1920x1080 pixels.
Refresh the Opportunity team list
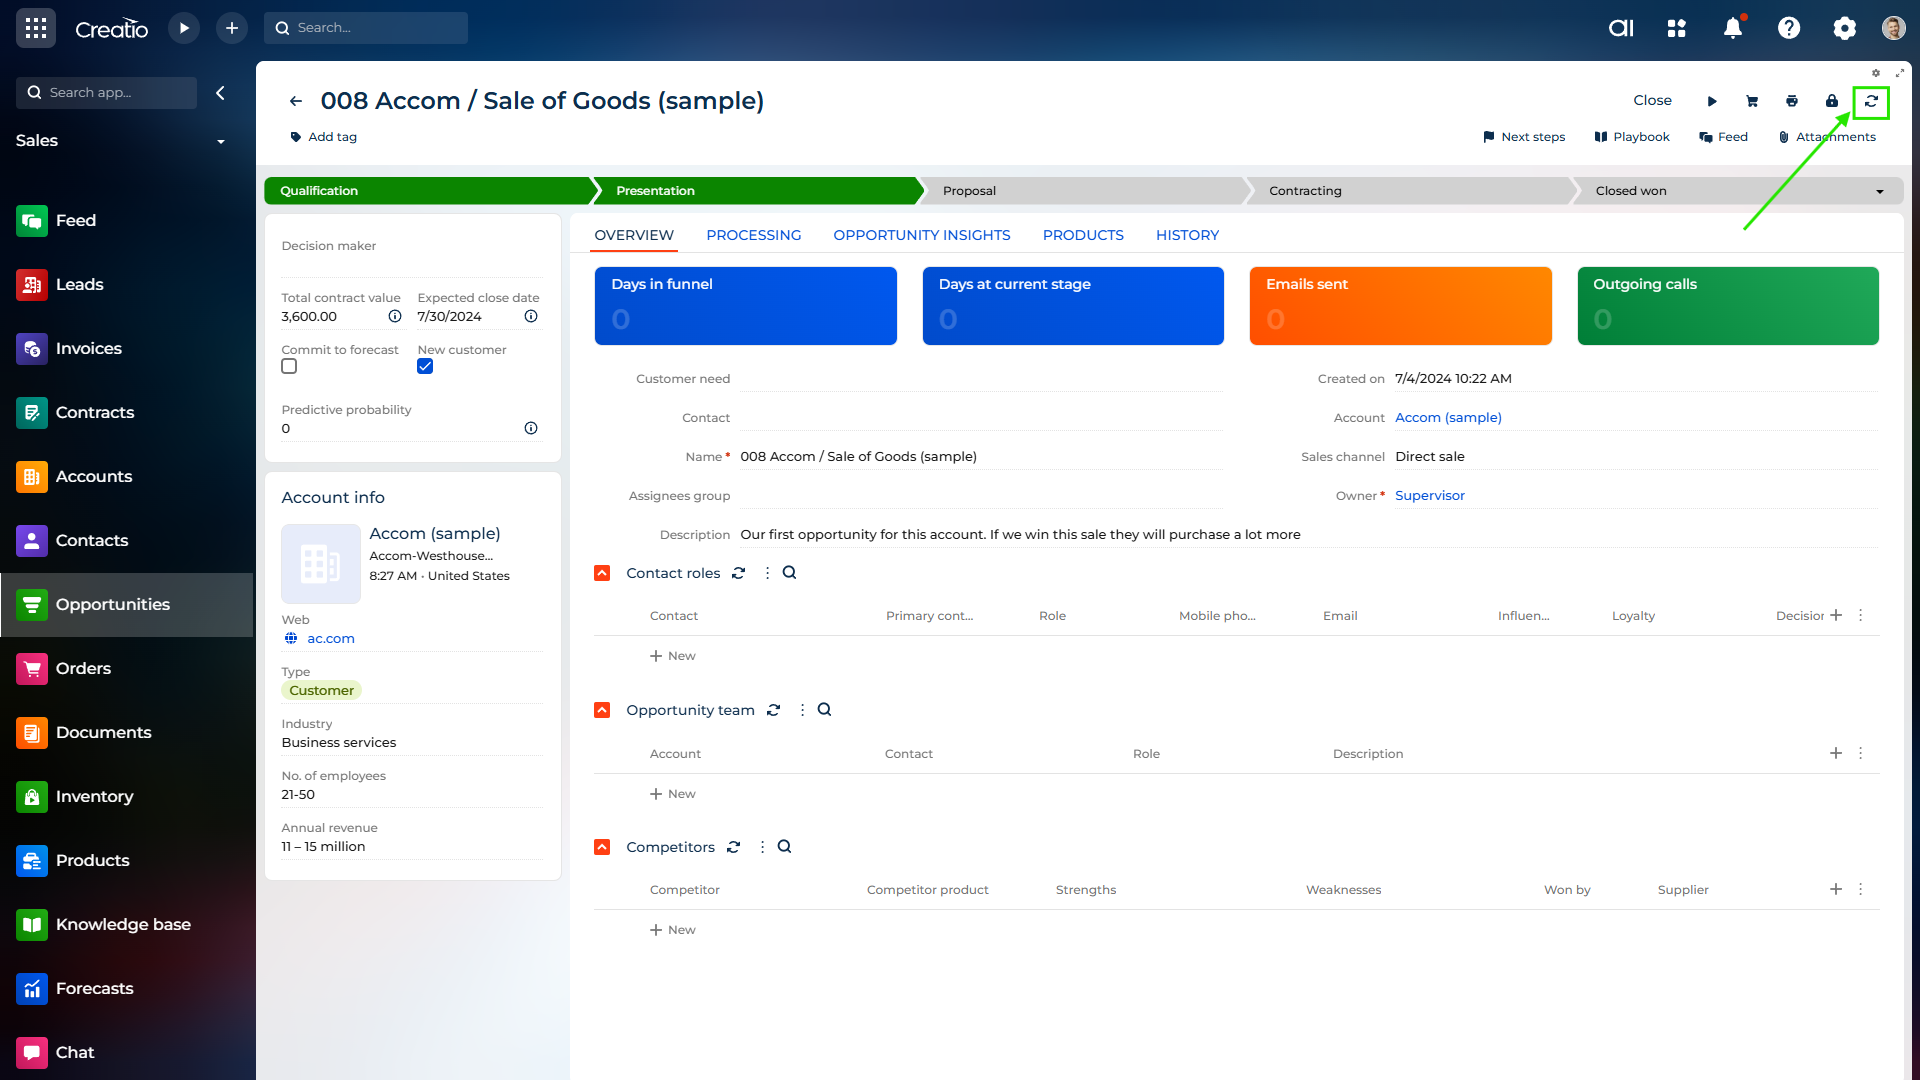click(x=774, y=710)
